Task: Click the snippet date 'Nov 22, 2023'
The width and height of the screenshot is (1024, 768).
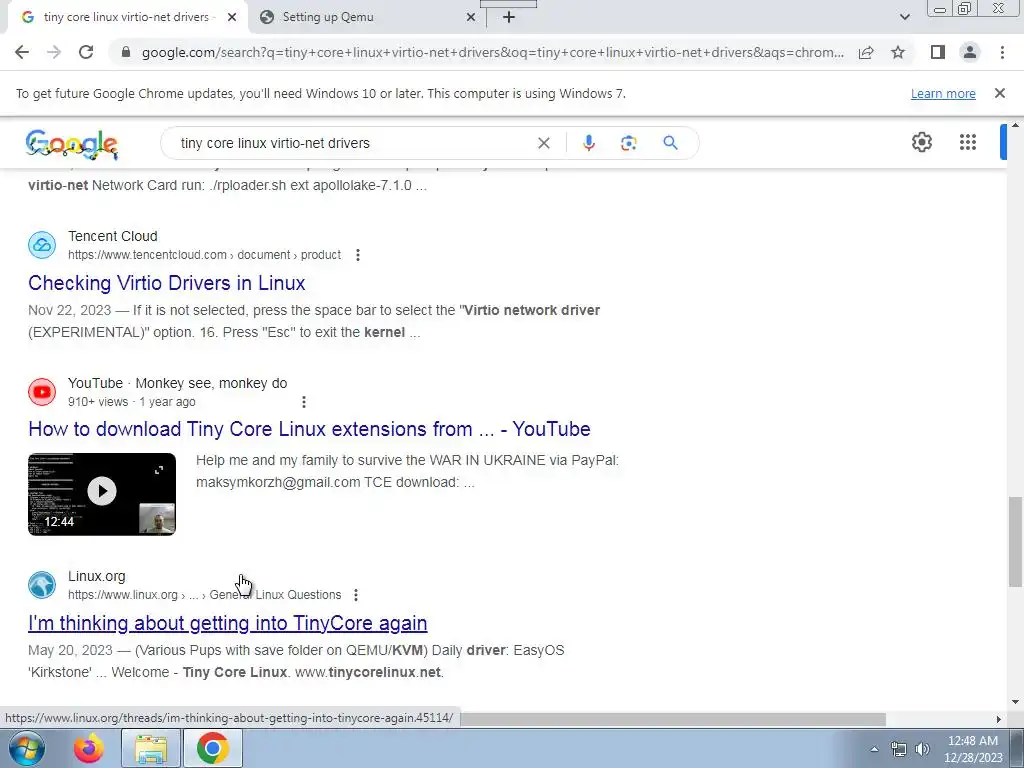Action: [x=69, y=310]
